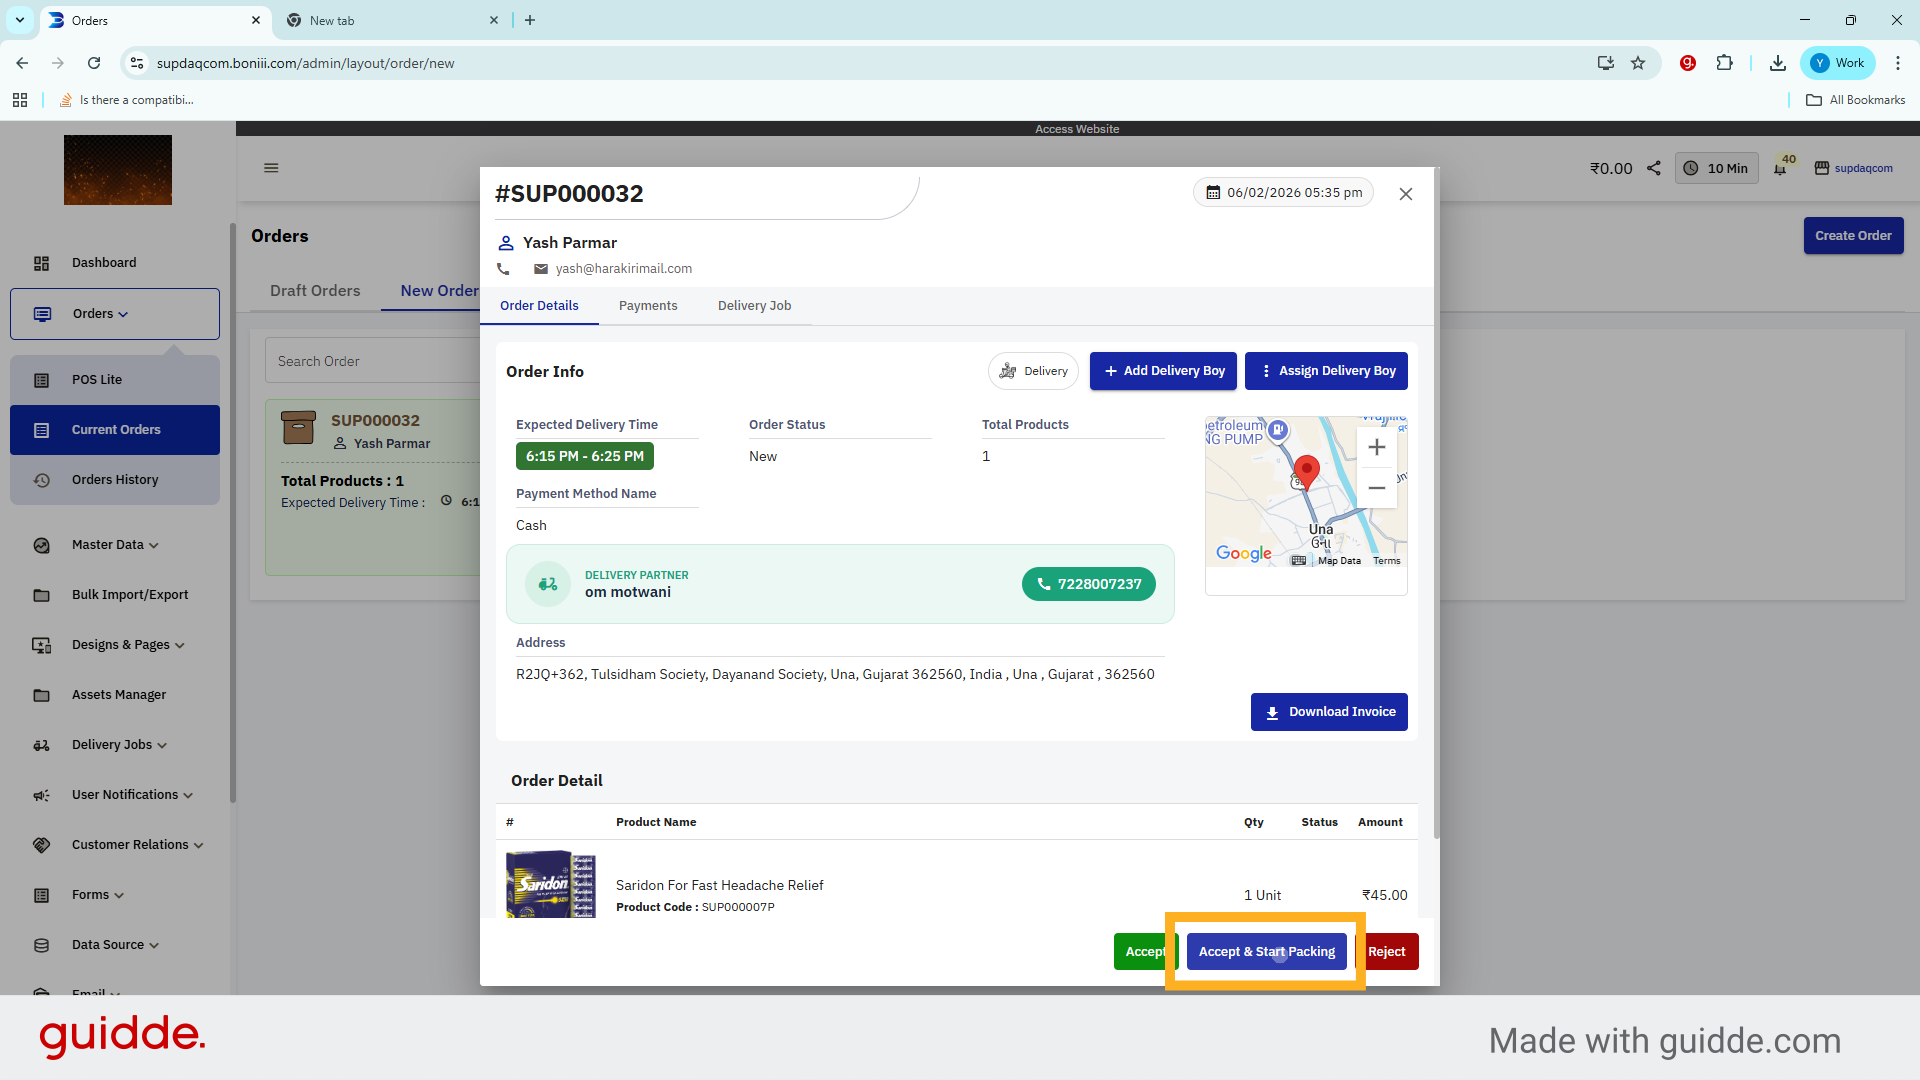Click the hamburger menu icon

click(271, 168)
